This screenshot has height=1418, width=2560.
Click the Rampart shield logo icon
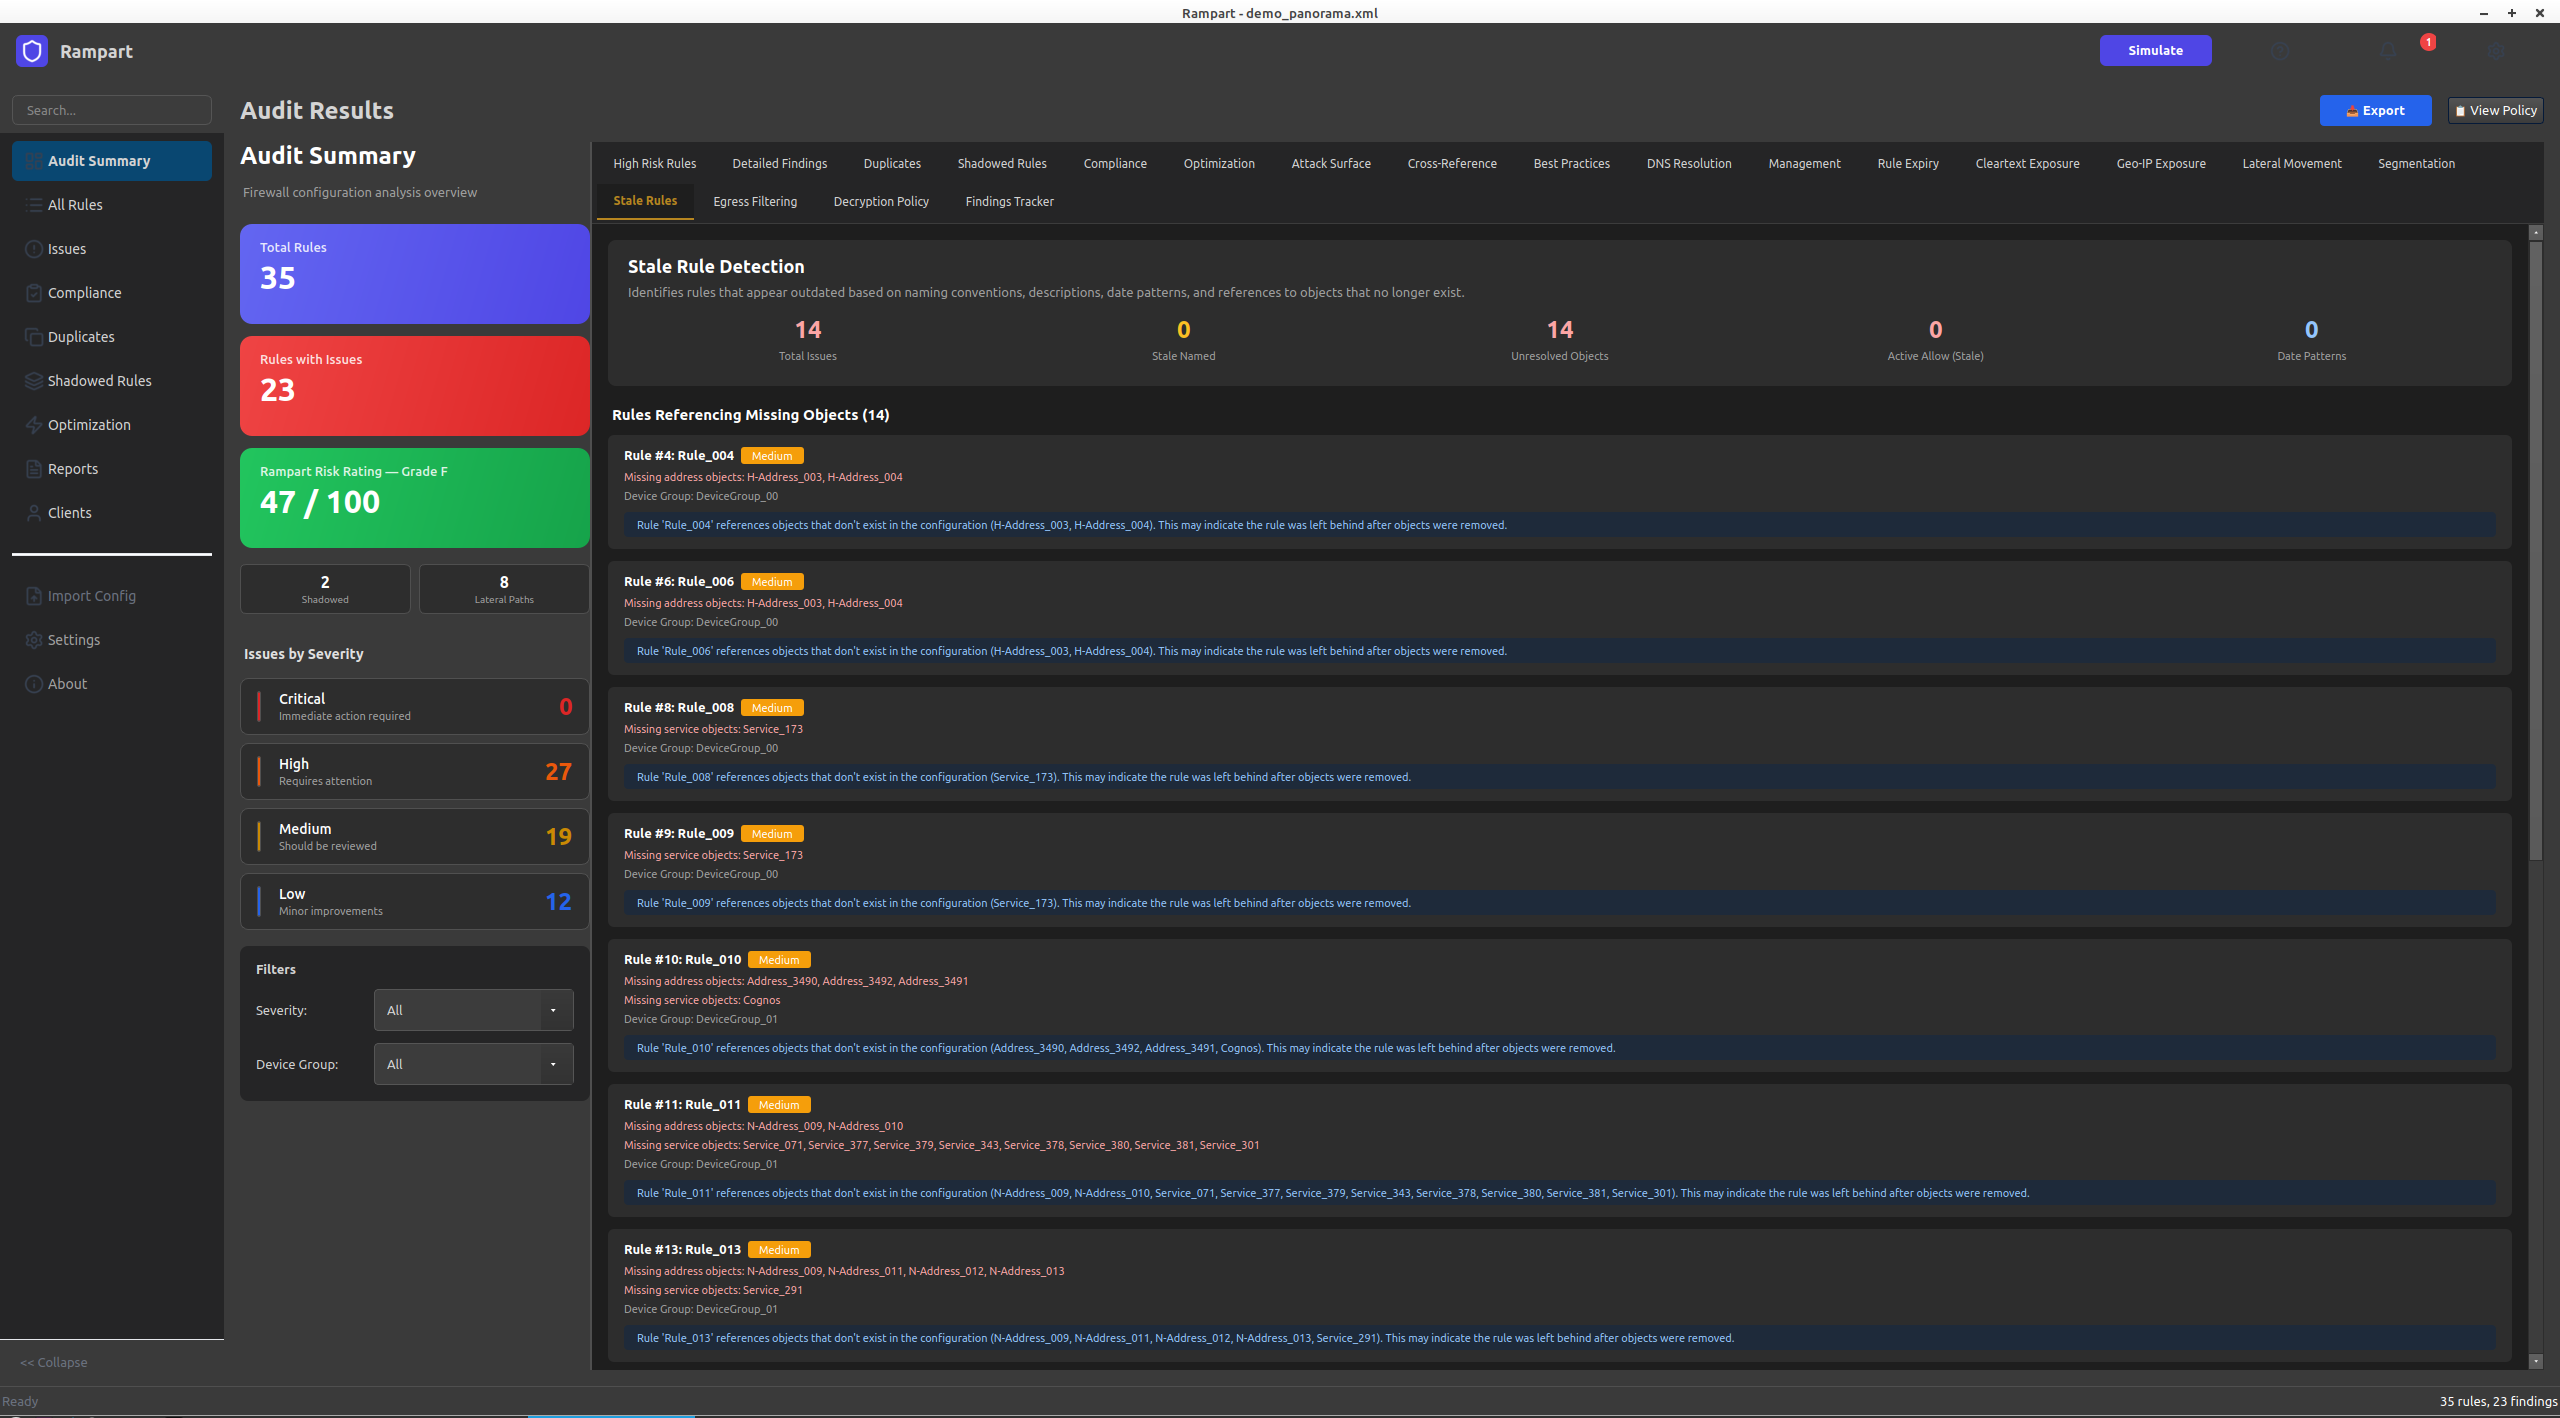click(32, 51)
